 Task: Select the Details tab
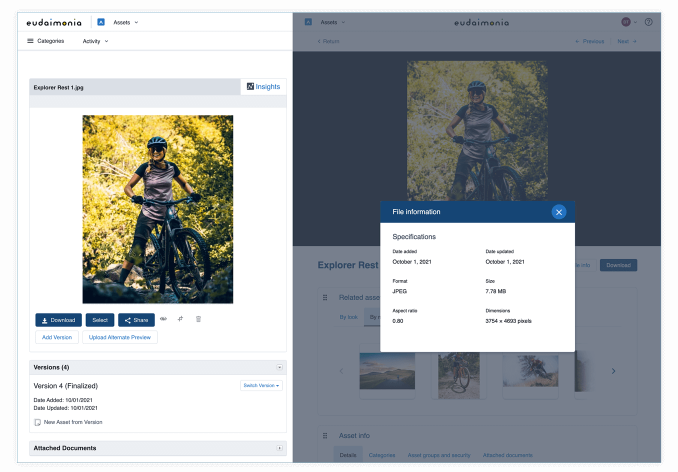(348, 455)
